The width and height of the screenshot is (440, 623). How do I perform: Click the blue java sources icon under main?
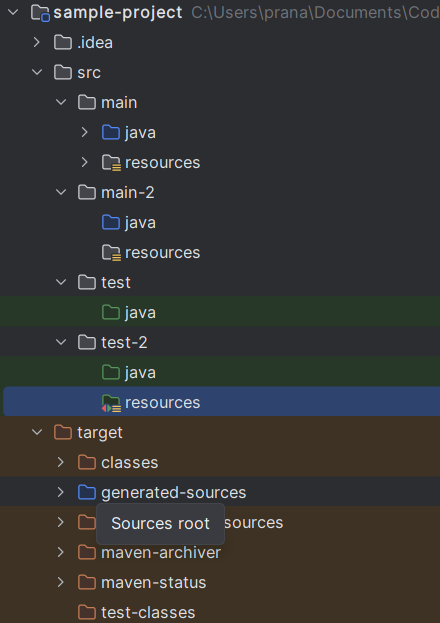click(111, 132)
